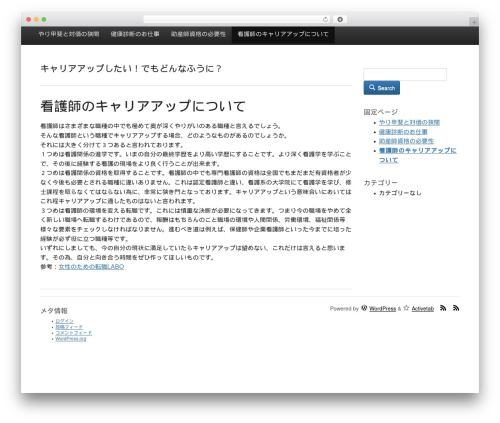Minimize the window with yellow button
This screenshot has height=423, width=500.
tap(36, 19)
